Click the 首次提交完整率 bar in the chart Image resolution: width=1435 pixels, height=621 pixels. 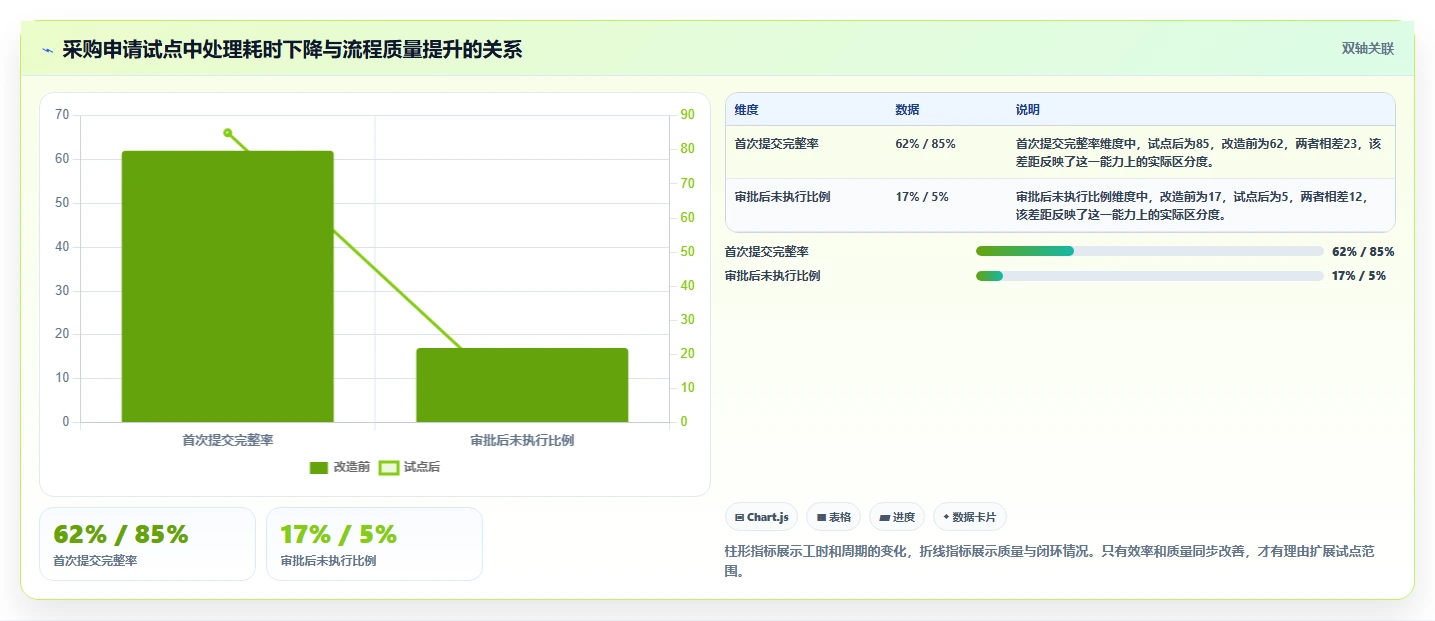(227, 286)
